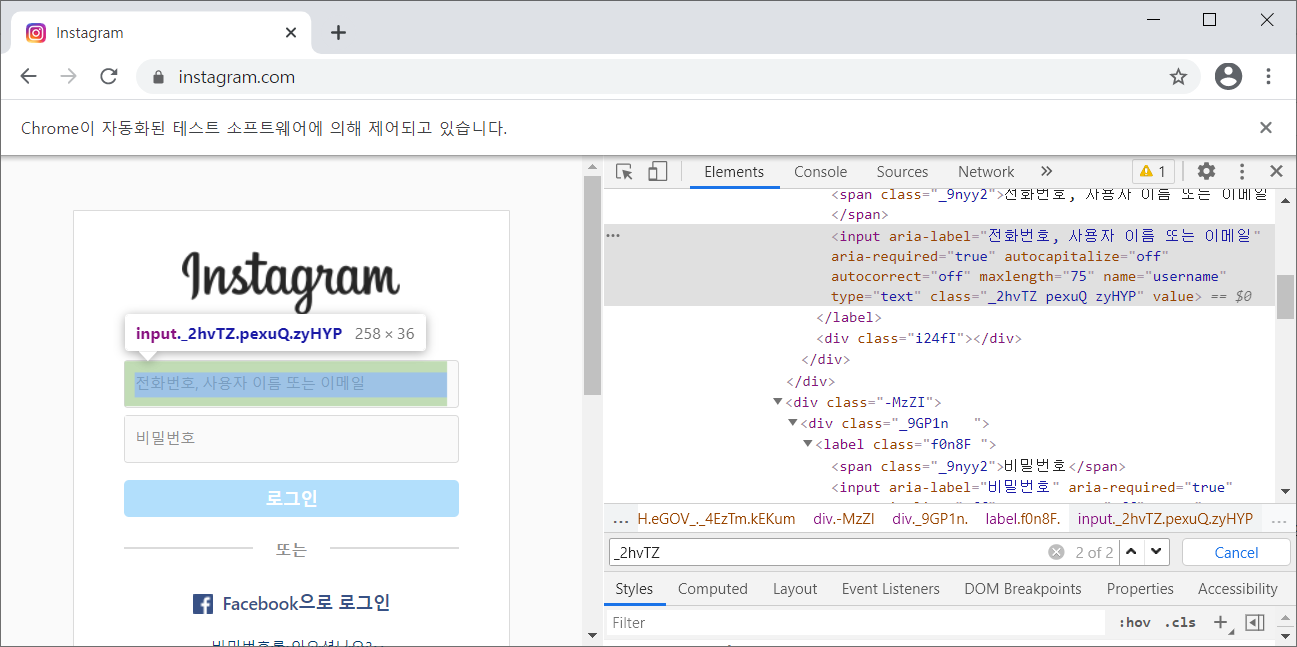Dismiss the automated test infobar
Screen dimensions: 1297x647
click(1265, 127)
